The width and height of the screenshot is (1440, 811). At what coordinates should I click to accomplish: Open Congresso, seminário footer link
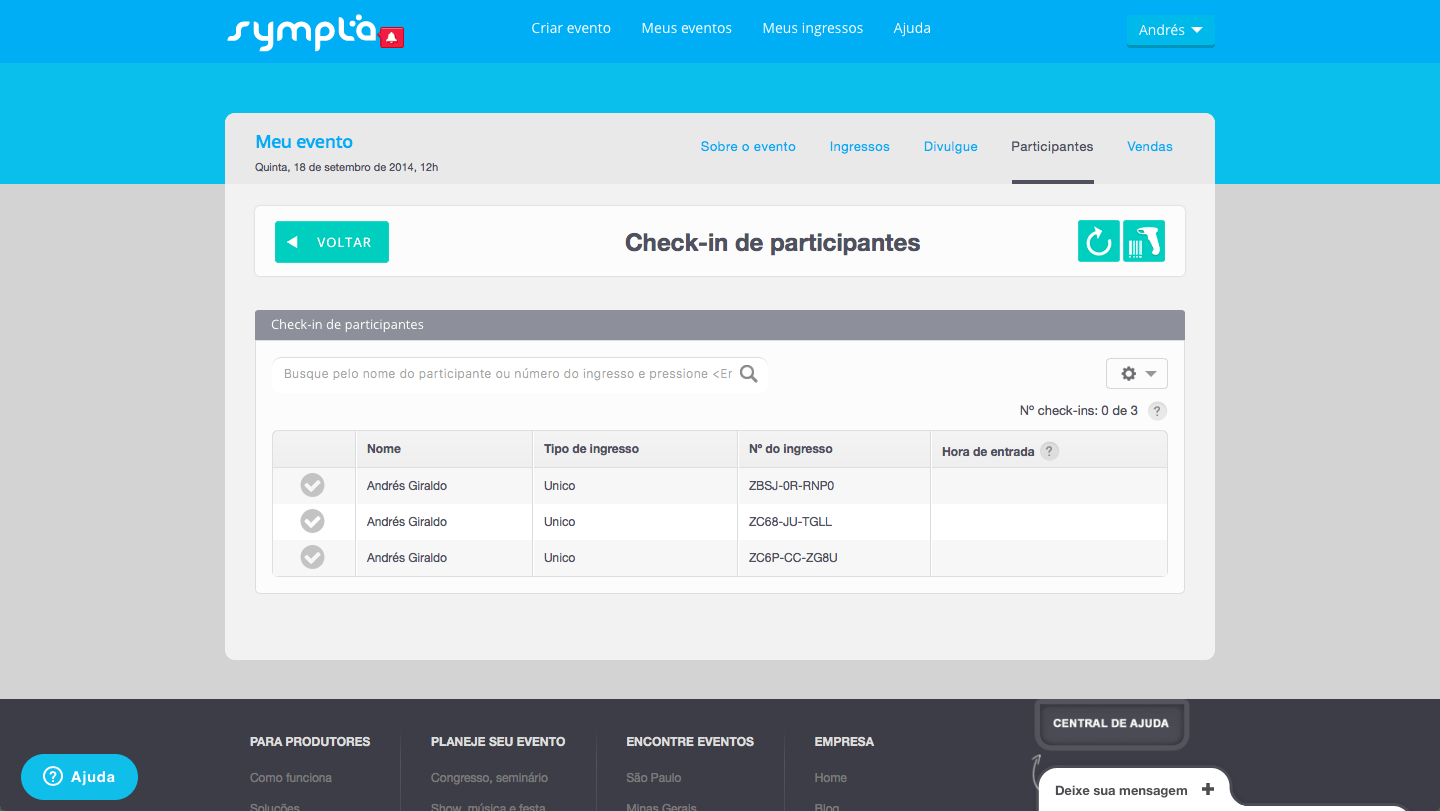coord(489,777)
